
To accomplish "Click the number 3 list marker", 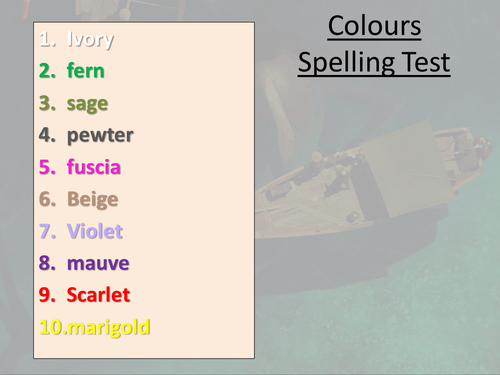I will coord(47,103).
